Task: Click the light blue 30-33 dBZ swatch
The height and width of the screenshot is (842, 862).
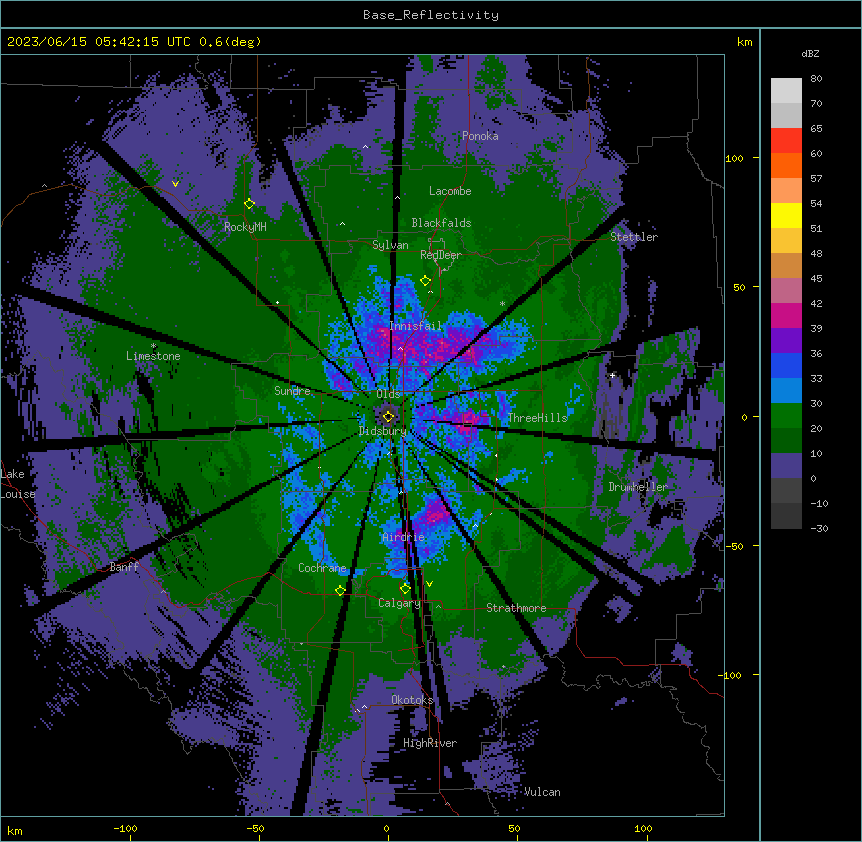Action: point(786,391)
